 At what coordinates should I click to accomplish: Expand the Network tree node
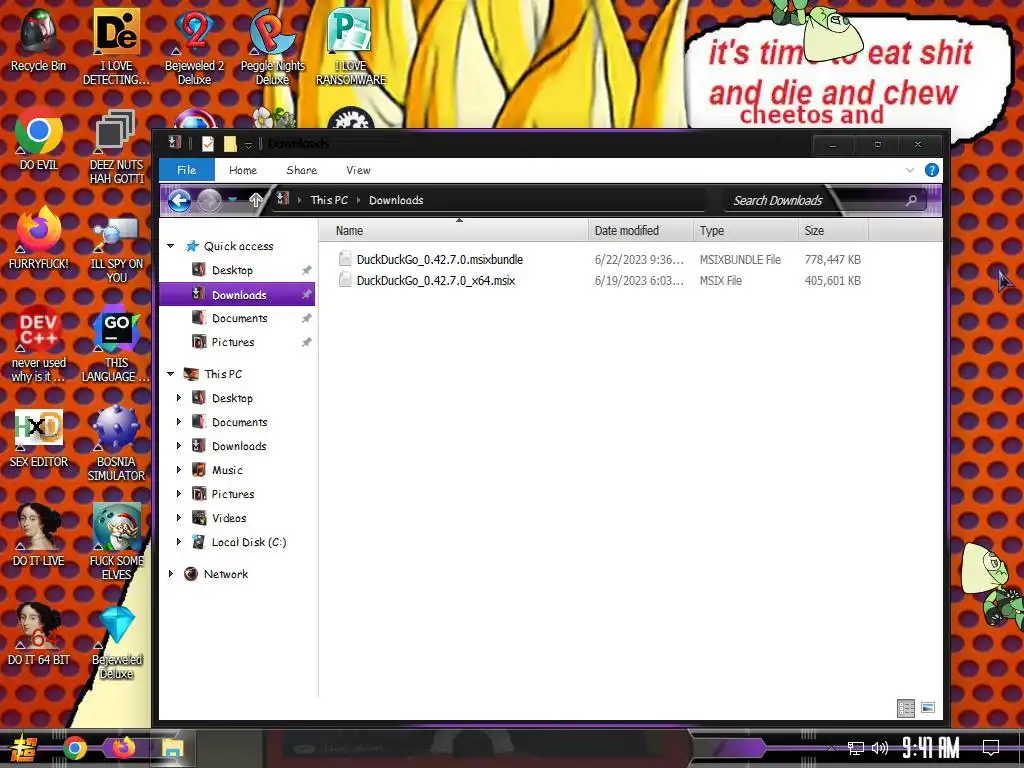pos(170,574)
